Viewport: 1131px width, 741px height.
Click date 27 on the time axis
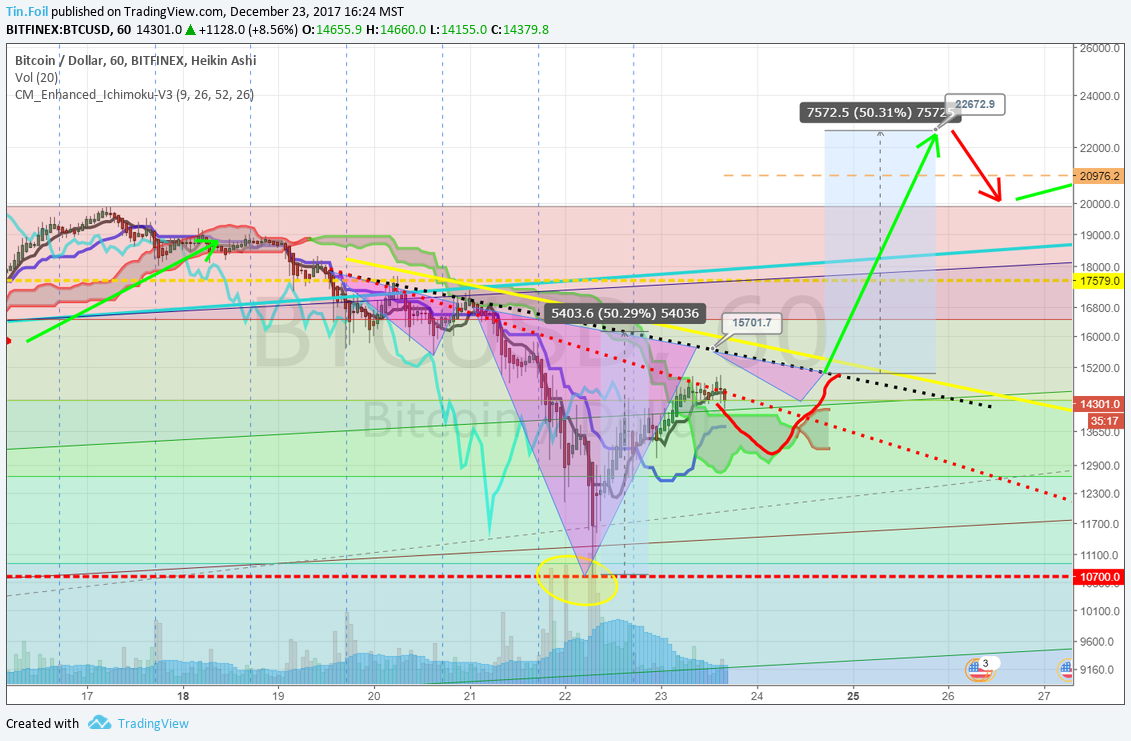[1044, 696]
